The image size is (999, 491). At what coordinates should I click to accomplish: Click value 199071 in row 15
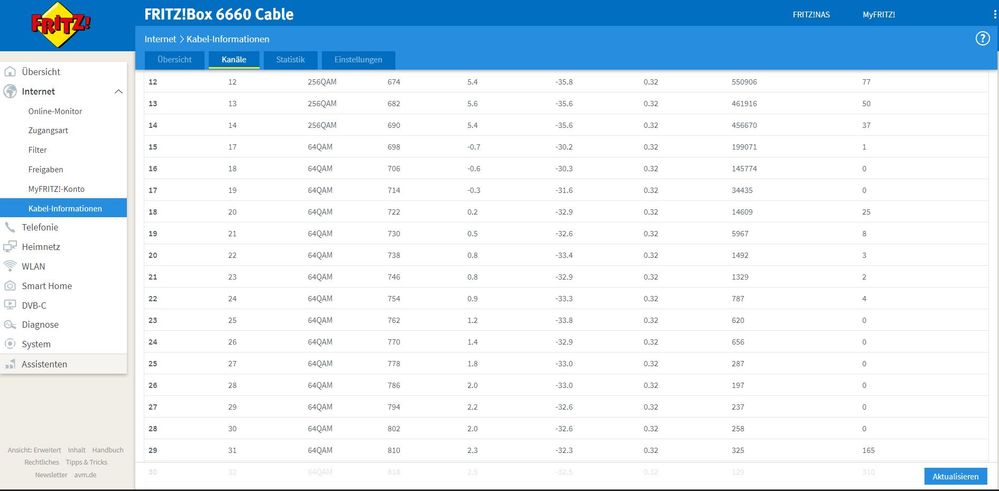click(744, 147)
